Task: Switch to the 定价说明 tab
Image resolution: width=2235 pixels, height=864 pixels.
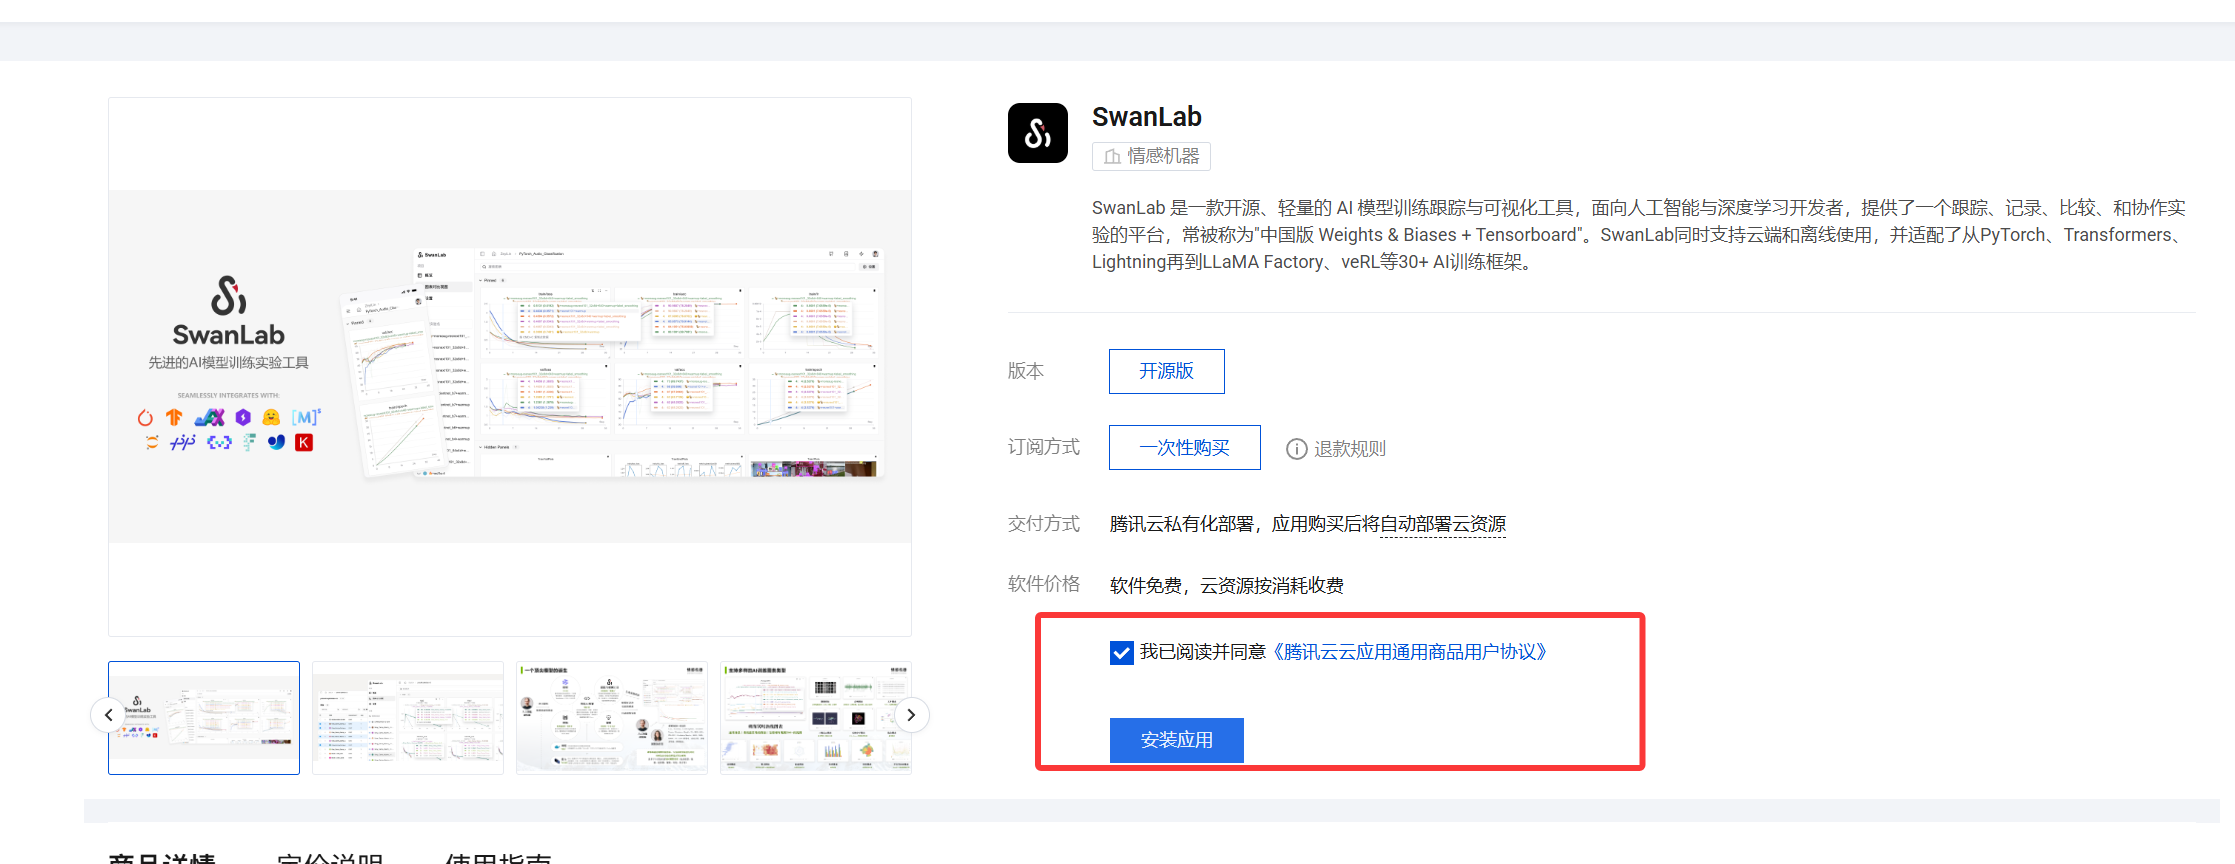Action: click(330, 858)
